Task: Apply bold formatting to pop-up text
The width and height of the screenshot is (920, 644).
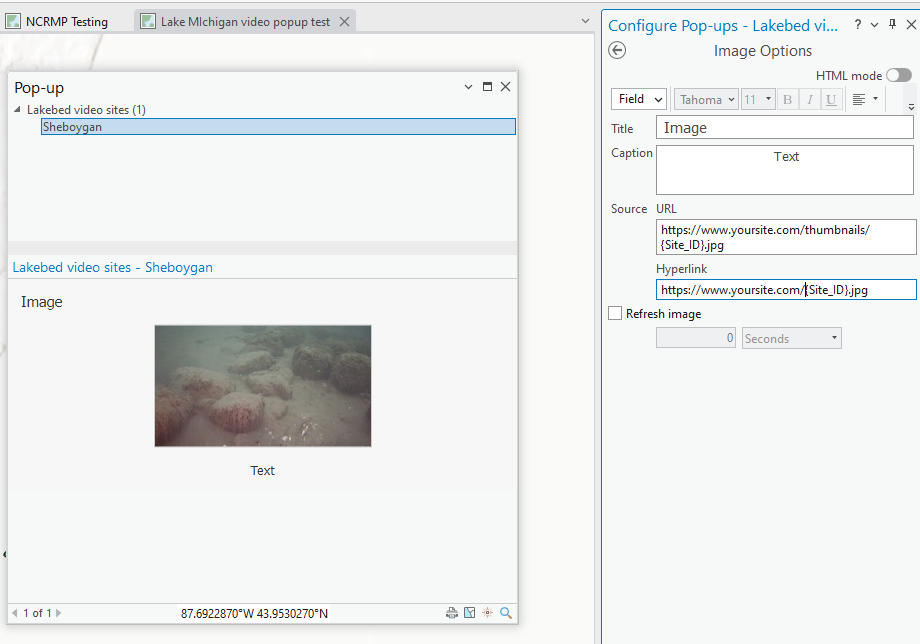Action: coord(787,98)
